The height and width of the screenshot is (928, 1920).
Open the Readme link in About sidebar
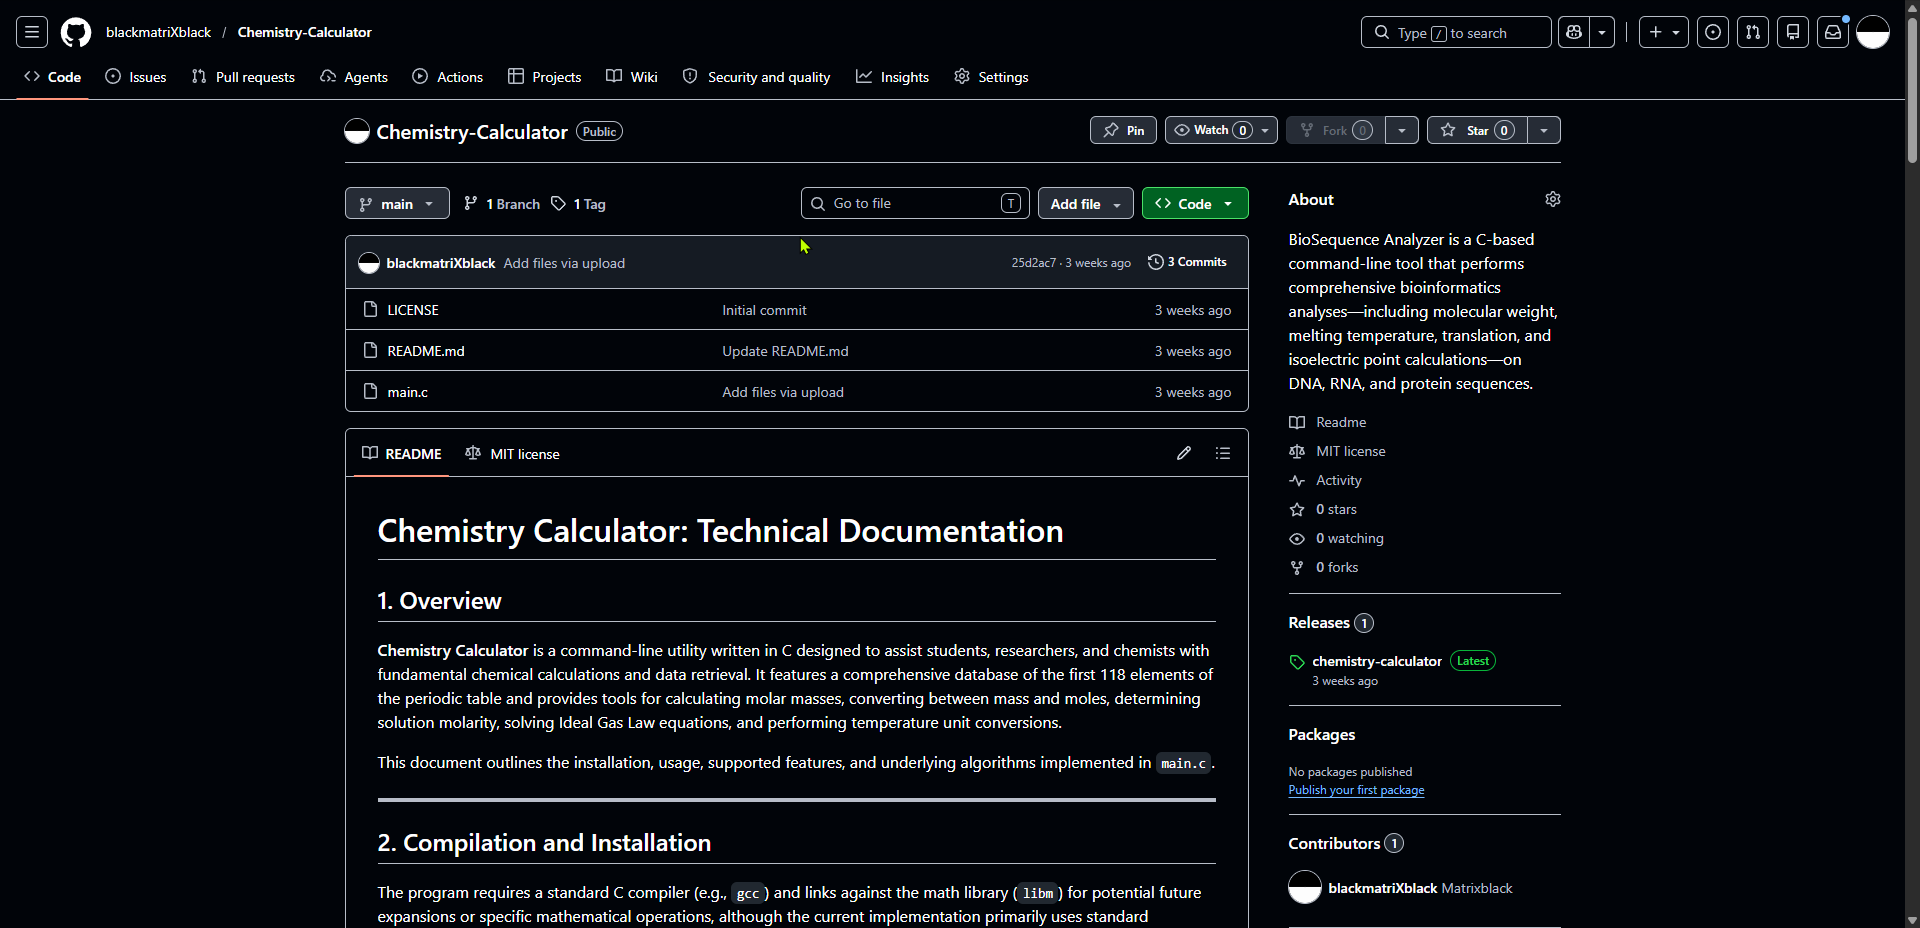1341,422
